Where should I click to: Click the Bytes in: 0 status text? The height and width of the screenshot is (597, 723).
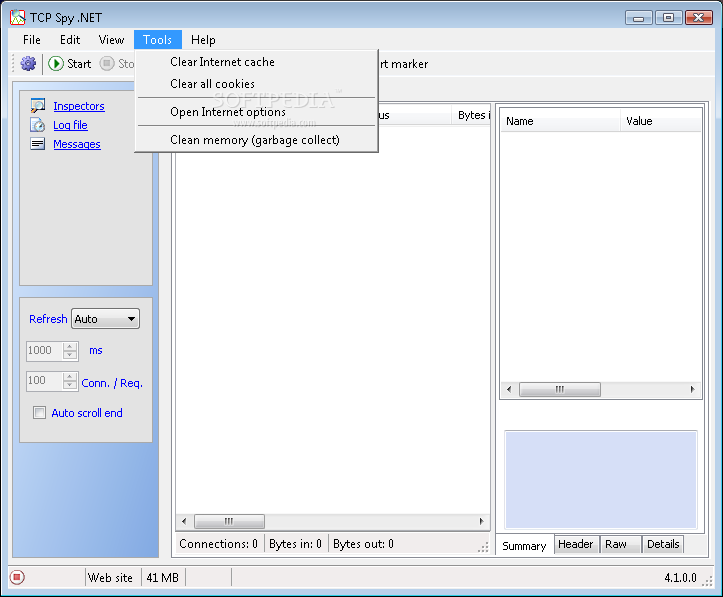(295, 544)
